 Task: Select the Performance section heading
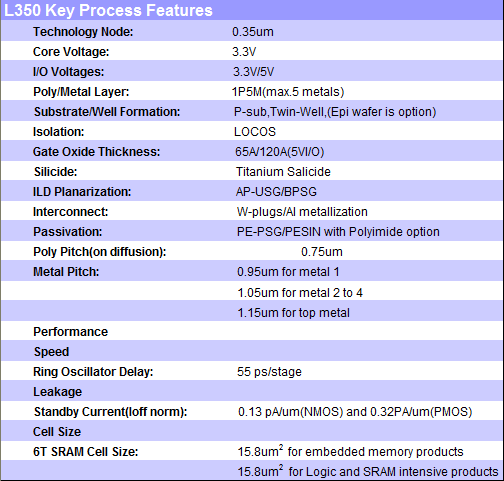click(x=71, y=332)
